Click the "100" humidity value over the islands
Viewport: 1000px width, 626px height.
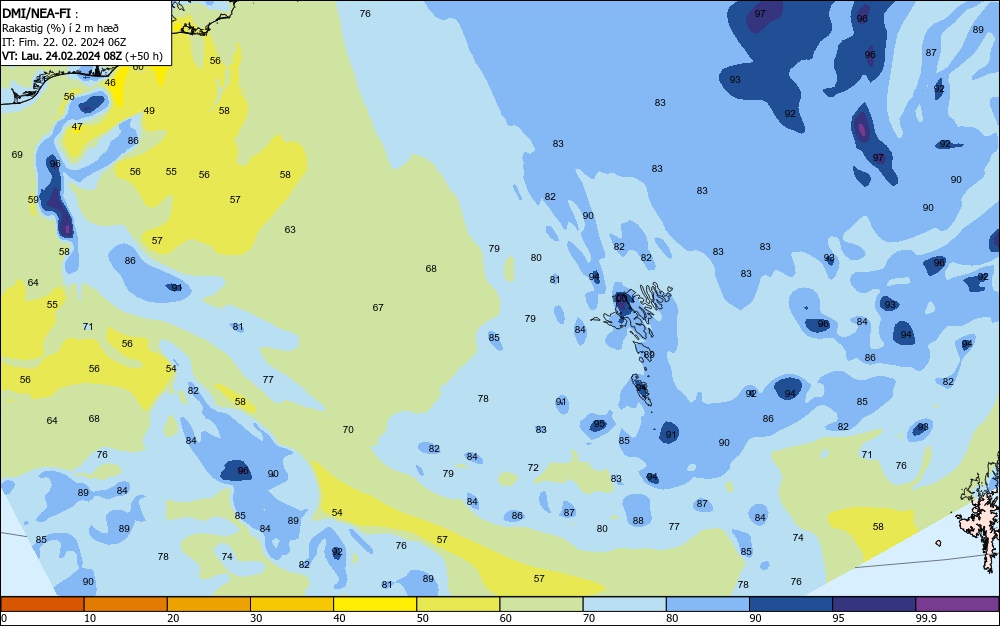tap(619, 298)
